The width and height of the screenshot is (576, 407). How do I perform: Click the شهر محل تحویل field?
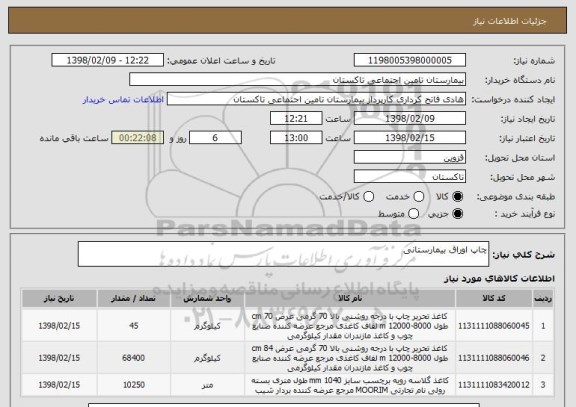pyautogui.click(x=410, y=177)
